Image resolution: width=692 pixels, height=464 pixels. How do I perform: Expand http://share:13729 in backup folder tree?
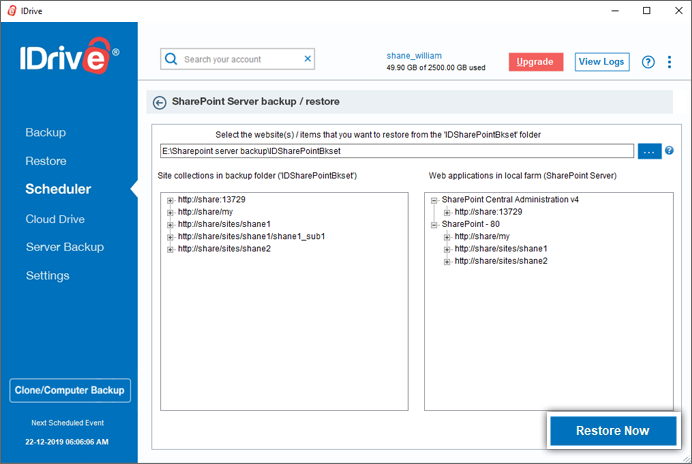click(x=170, y=200)
